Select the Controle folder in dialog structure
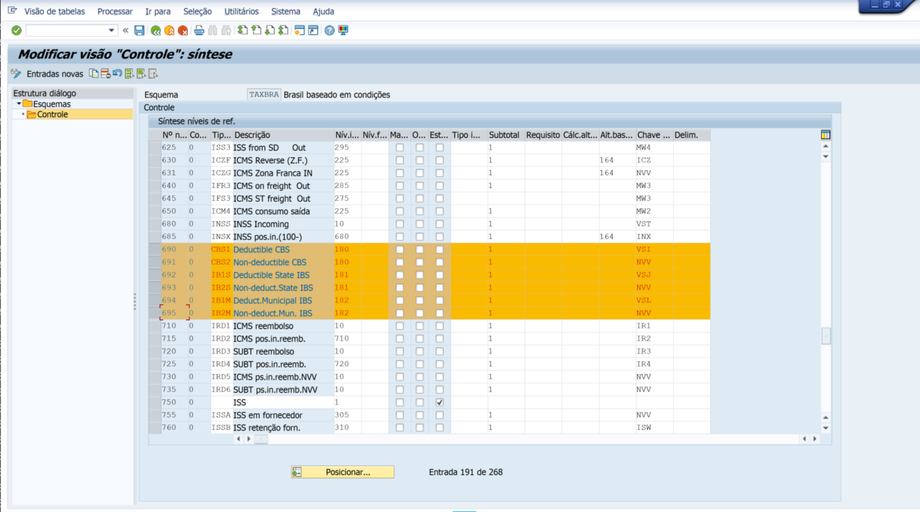920x512 pixels. (x=52, y=115)
